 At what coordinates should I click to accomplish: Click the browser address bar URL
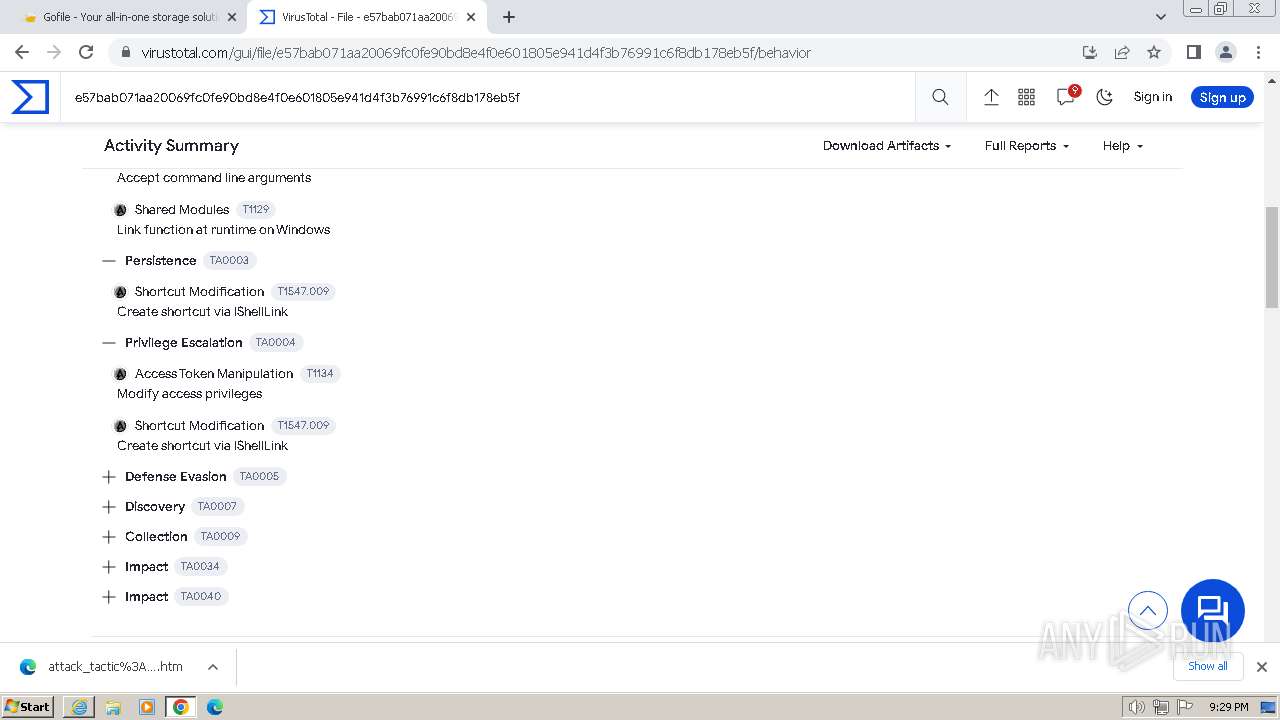476,52
